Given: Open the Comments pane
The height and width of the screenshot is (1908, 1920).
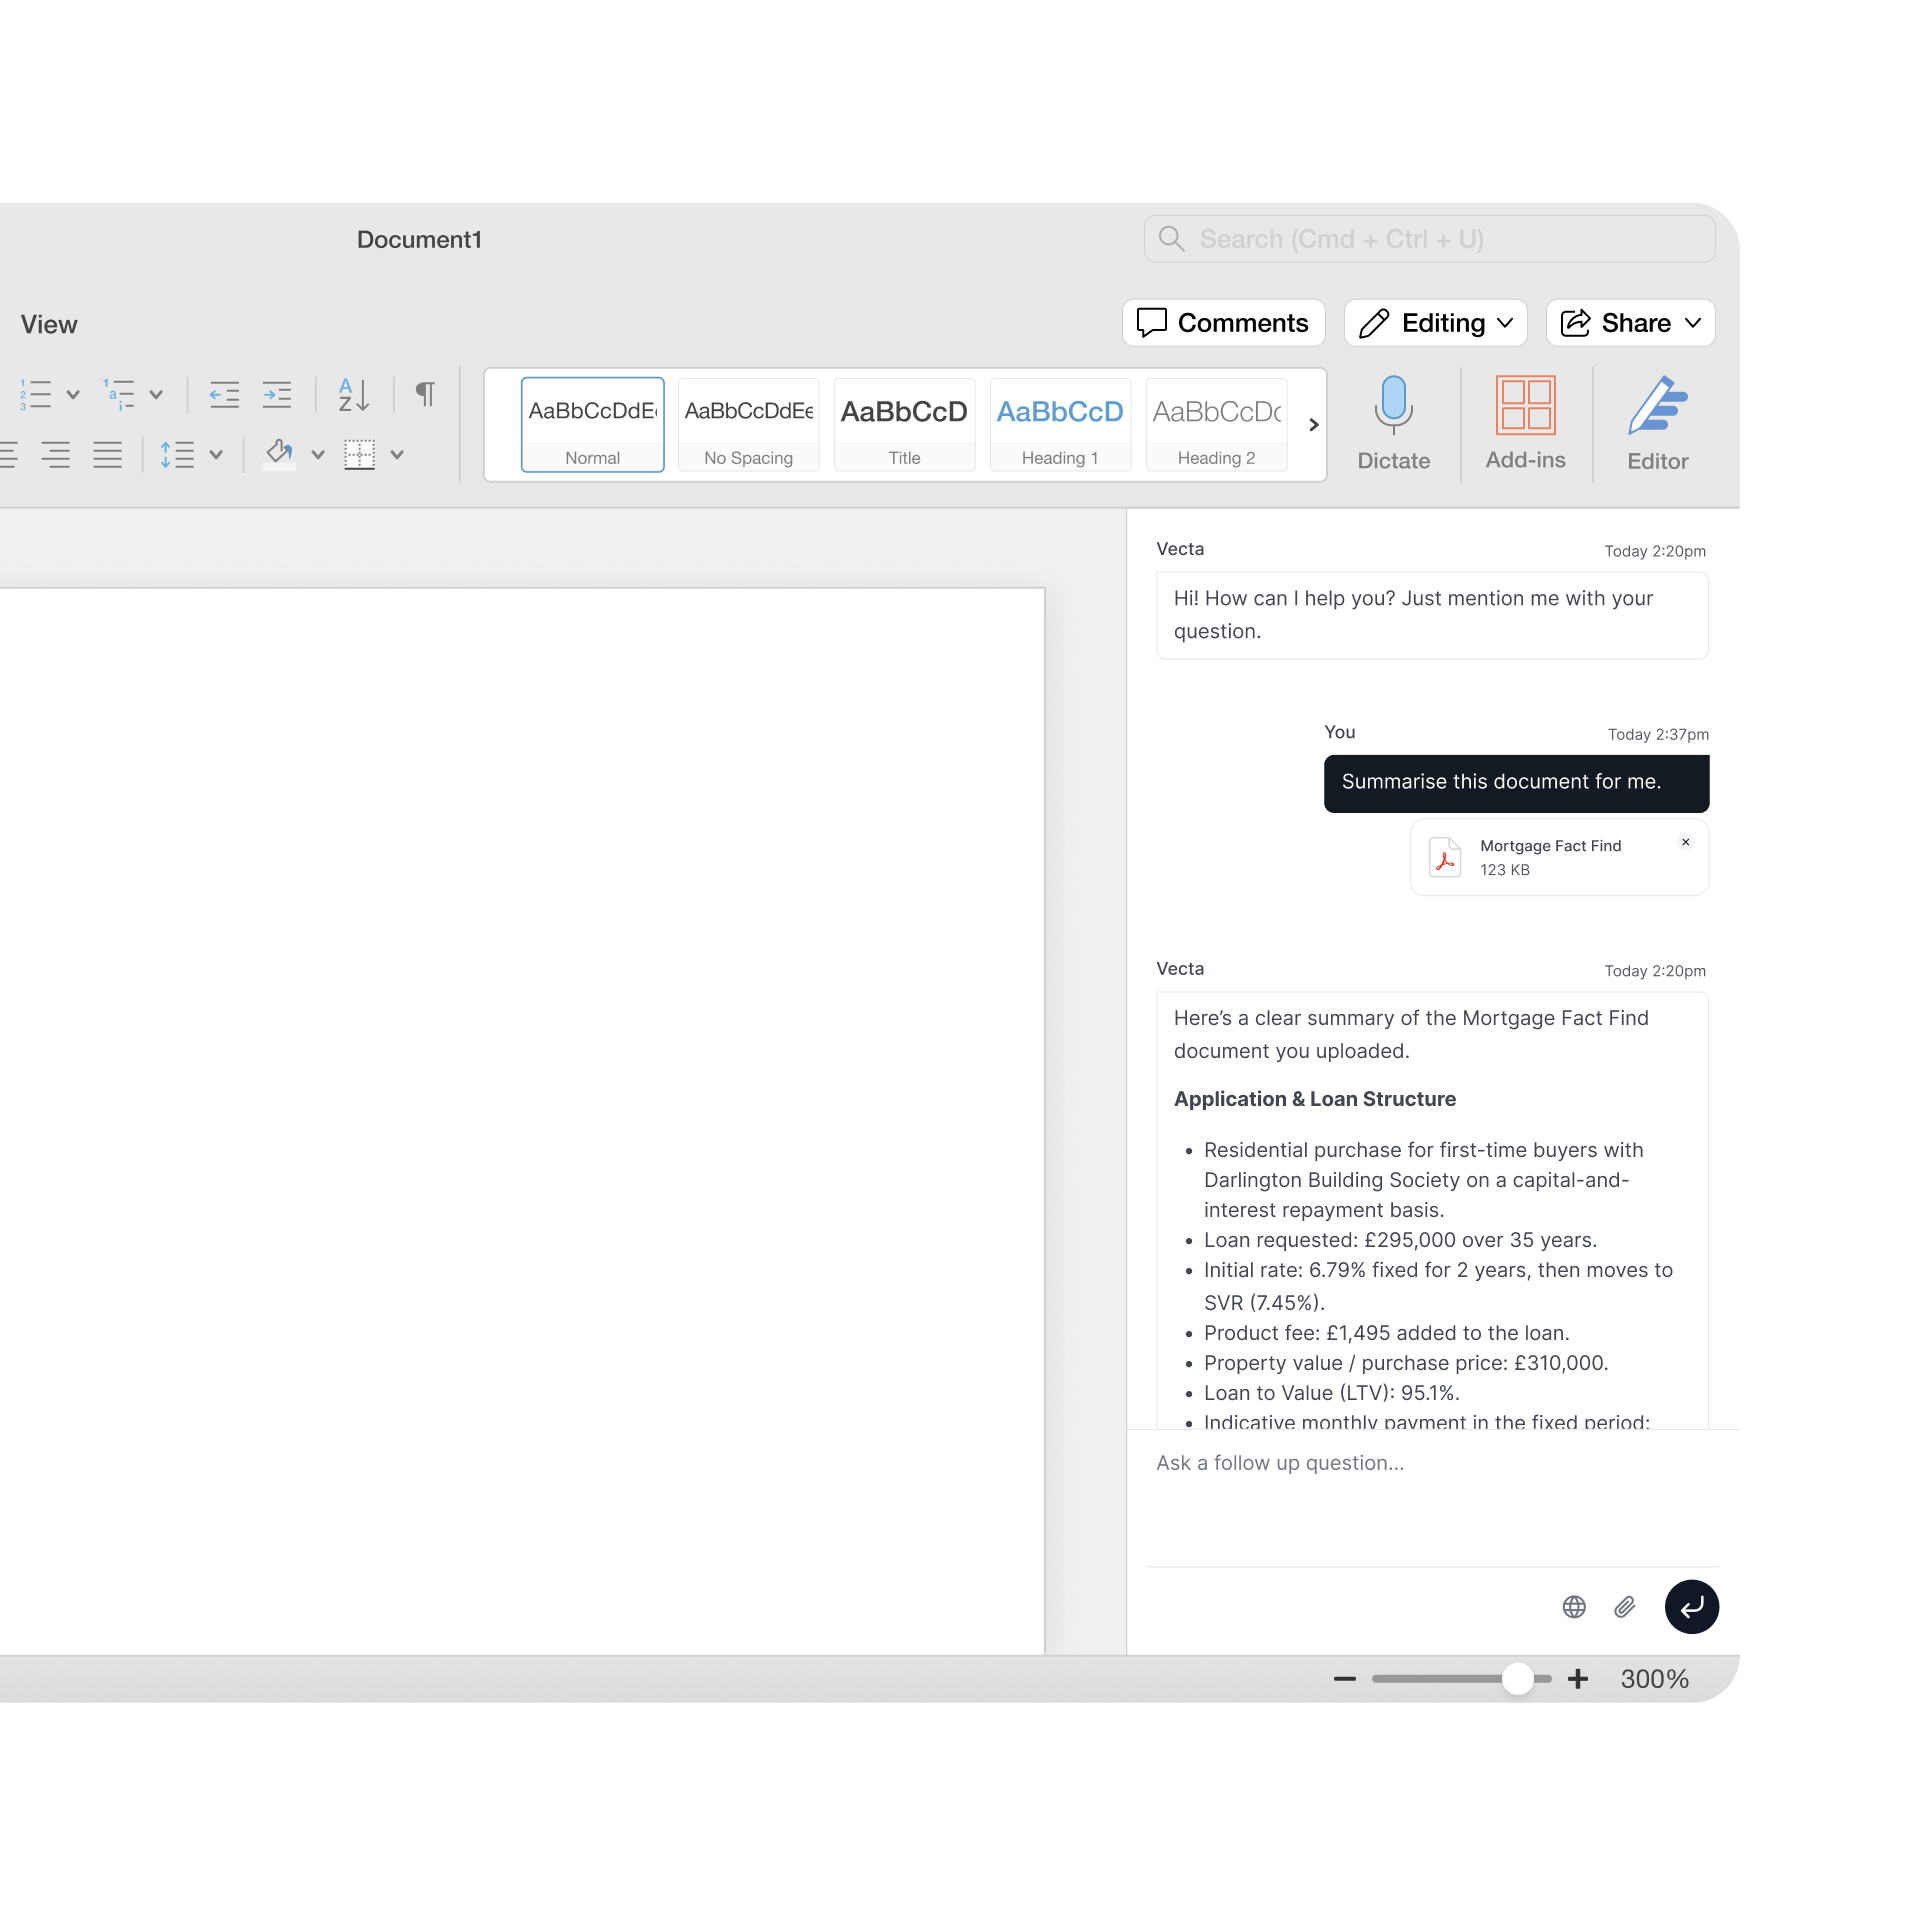Looking at the screenshot, I should (1223, 323).
